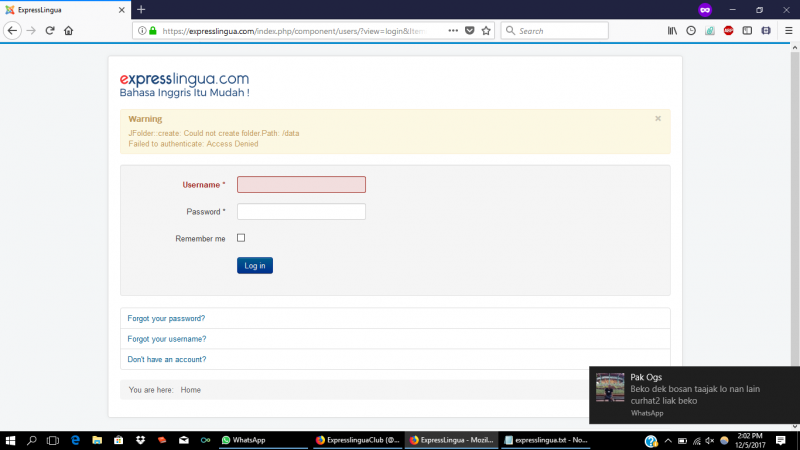Image resolution: width=800 pixels, height=450 pixels.
Task: Dismiss the Warning message box
Action: [x=658, y=118]
